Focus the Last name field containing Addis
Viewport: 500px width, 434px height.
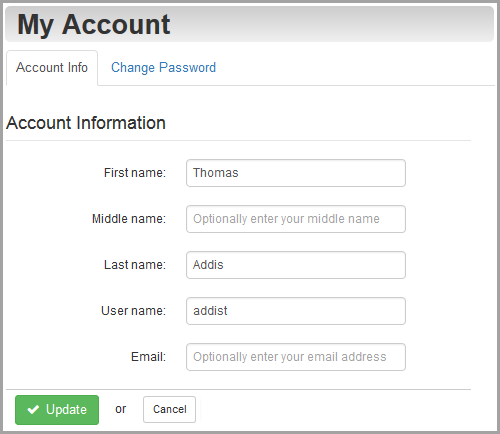296,265
